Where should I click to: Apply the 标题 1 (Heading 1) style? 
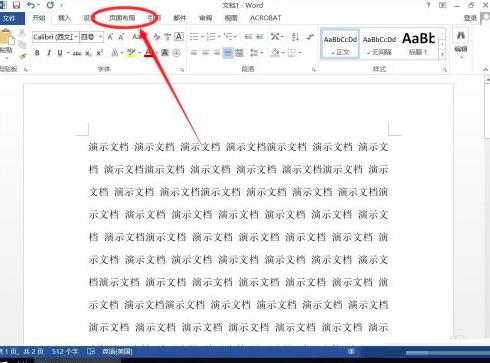418,44
